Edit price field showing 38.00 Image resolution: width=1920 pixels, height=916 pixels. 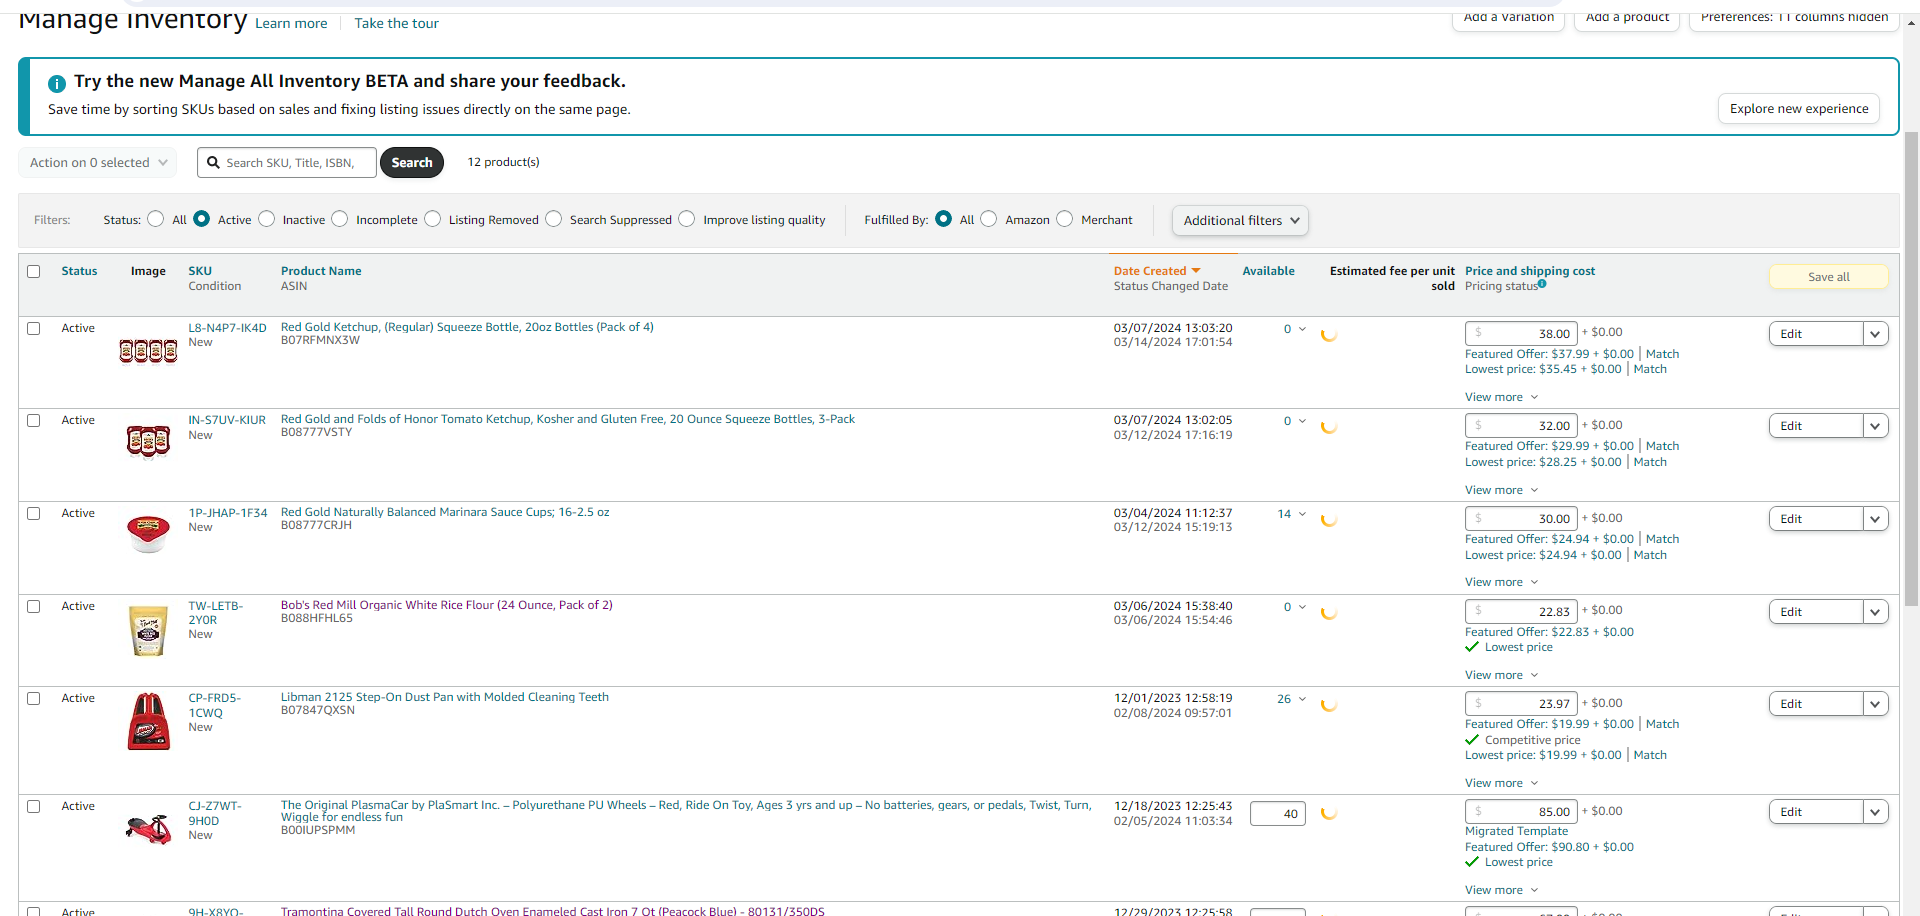1521,334
